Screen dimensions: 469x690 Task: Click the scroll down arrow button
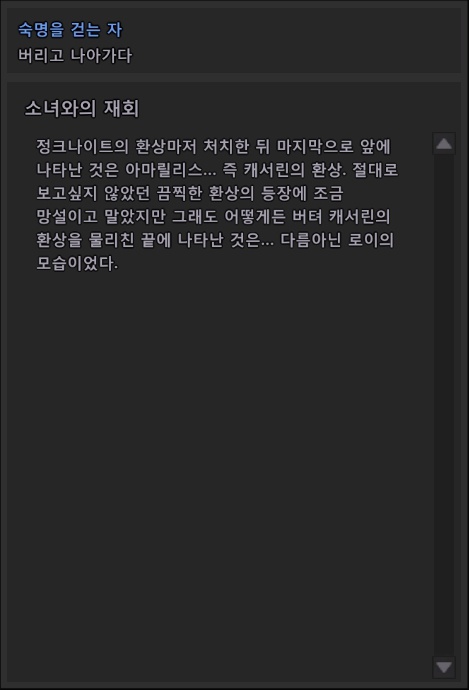click(x=444, y=667)
